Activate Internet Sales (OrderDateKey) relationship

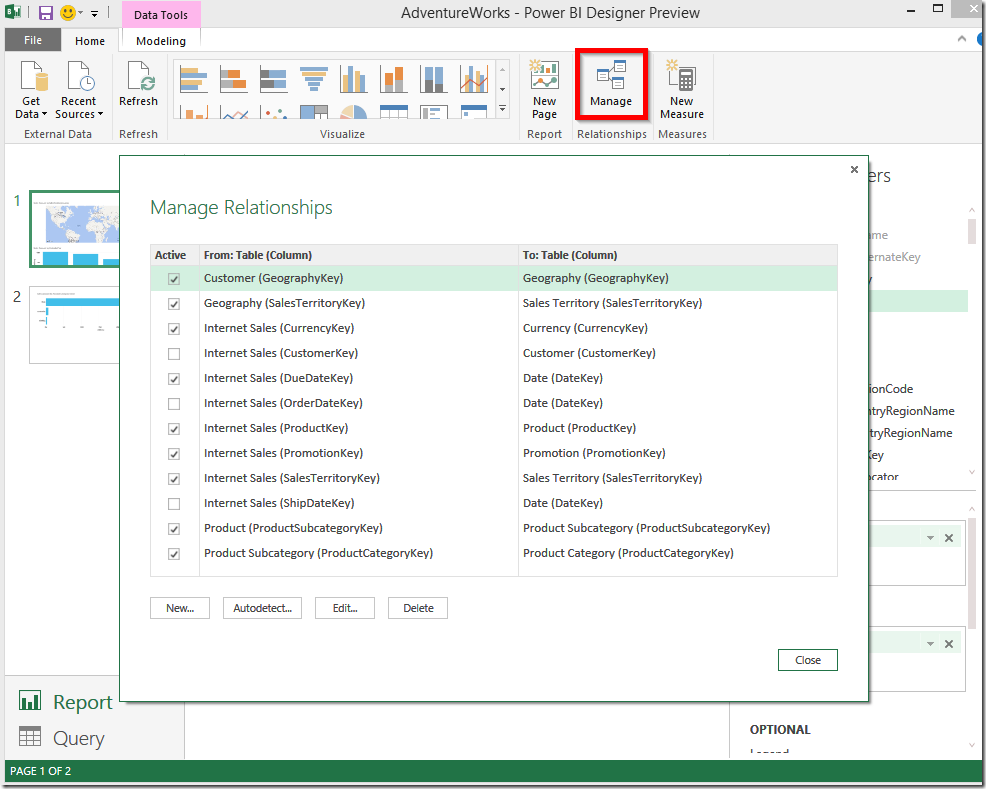pyautogui.click(x=174, y=404)
